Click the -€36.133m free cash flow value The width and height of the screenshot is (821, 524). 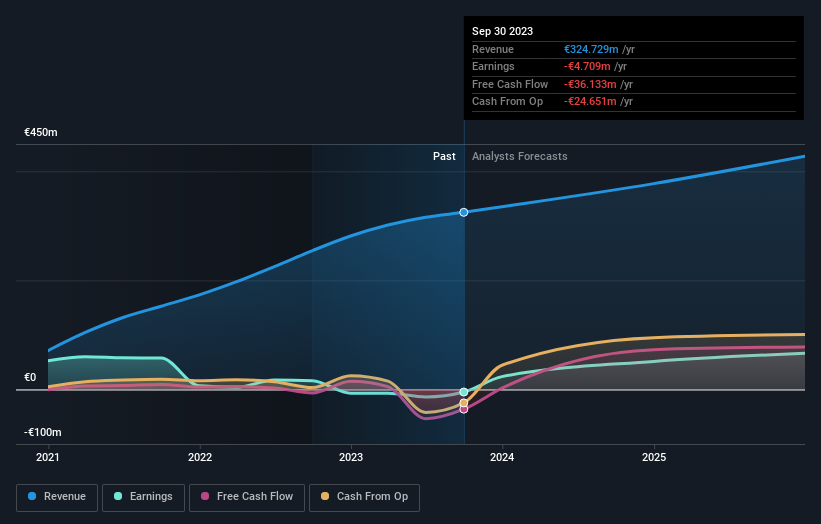click(590, 84)
